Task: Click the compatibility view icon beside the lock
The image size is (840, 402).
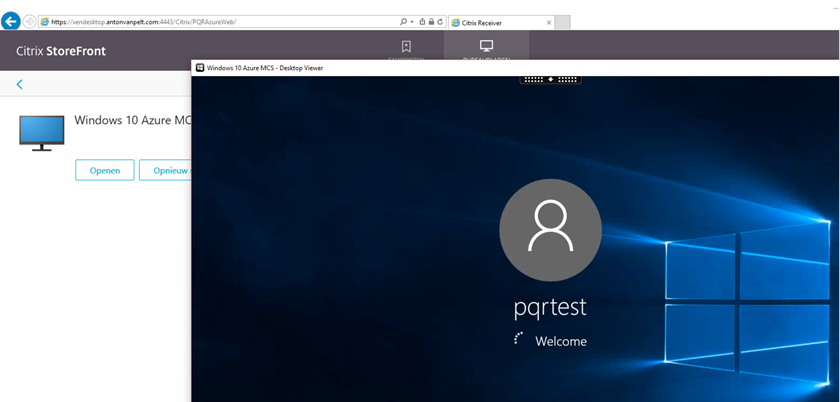Action: [x=423, y=22]
